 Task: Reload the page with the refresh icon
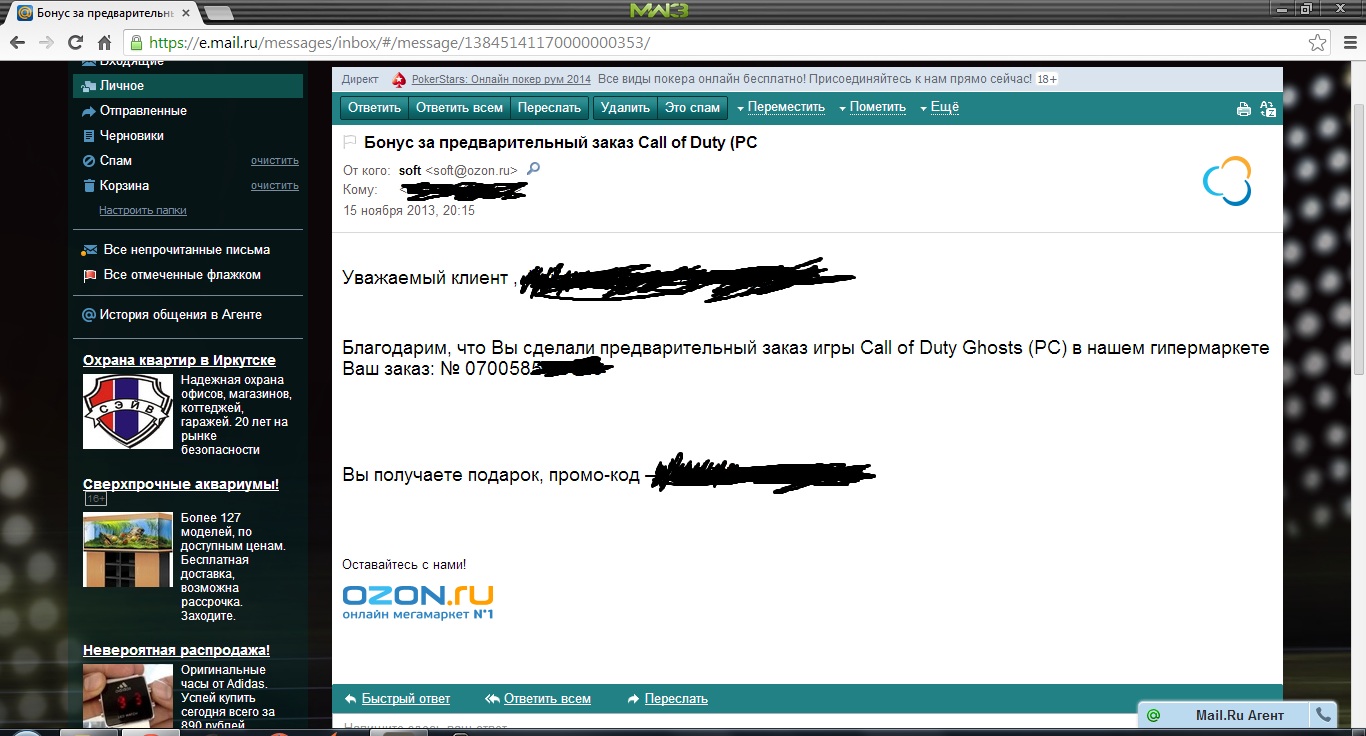75,43
